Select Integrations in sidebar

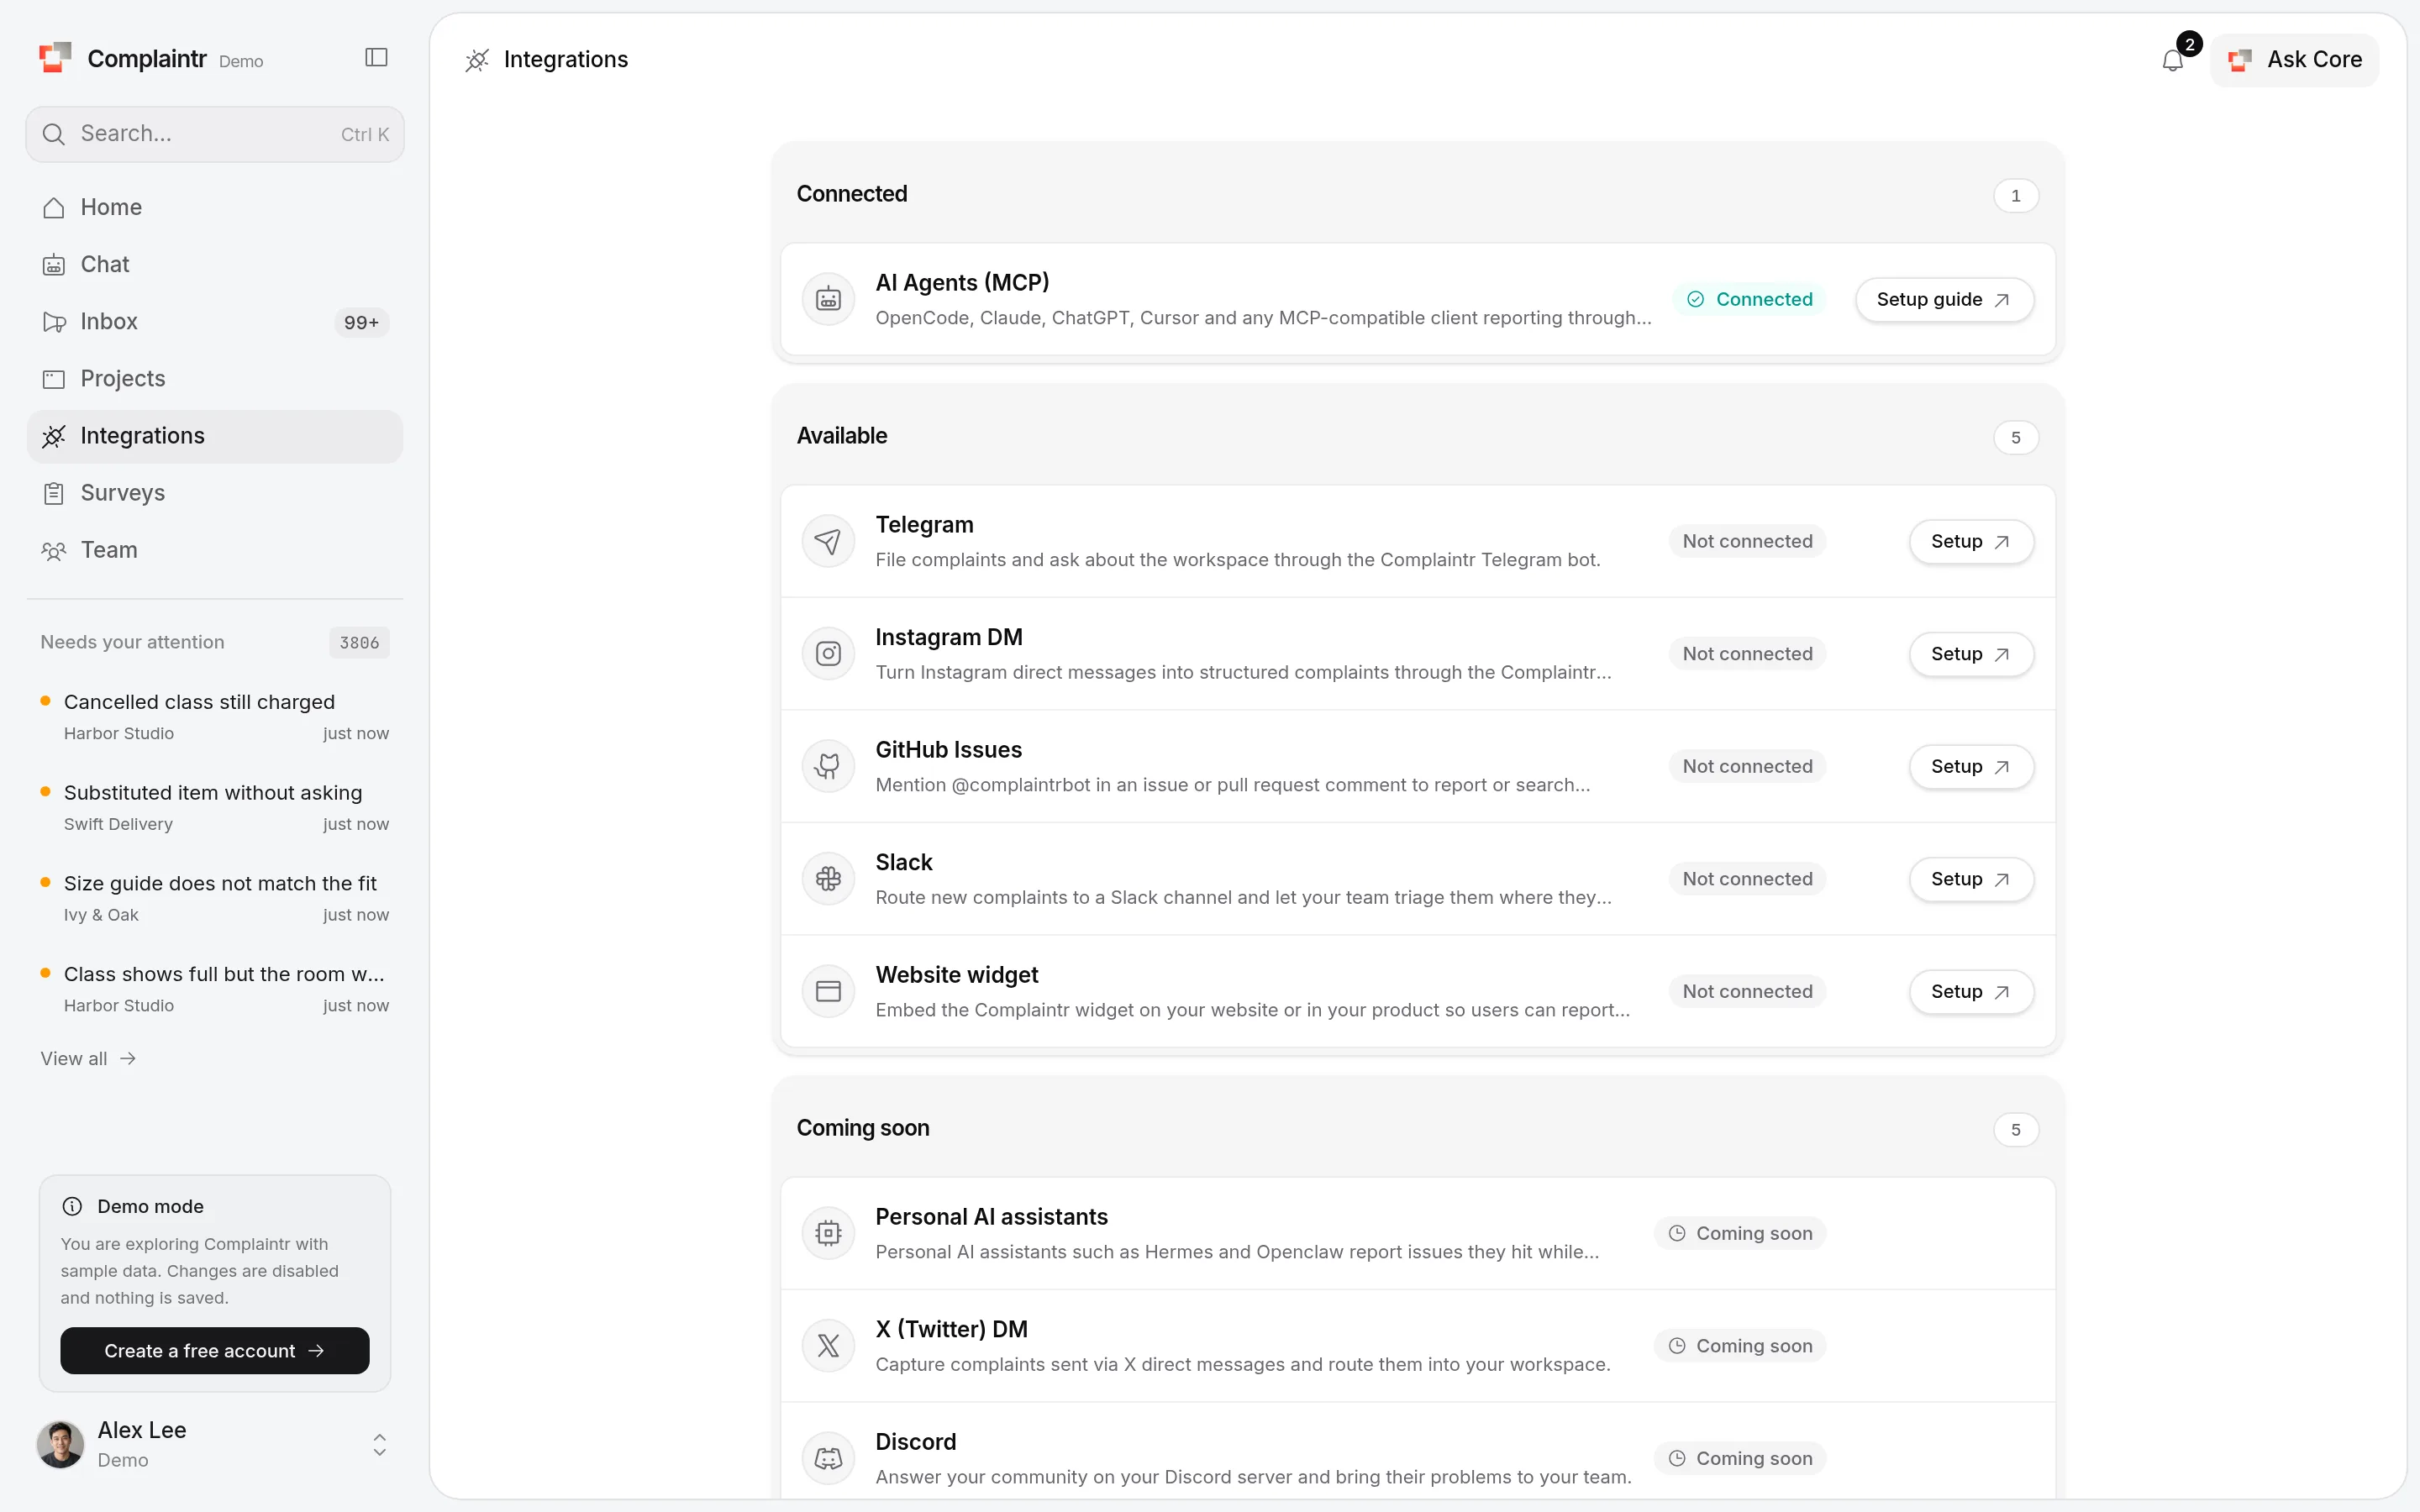point(215,436)
